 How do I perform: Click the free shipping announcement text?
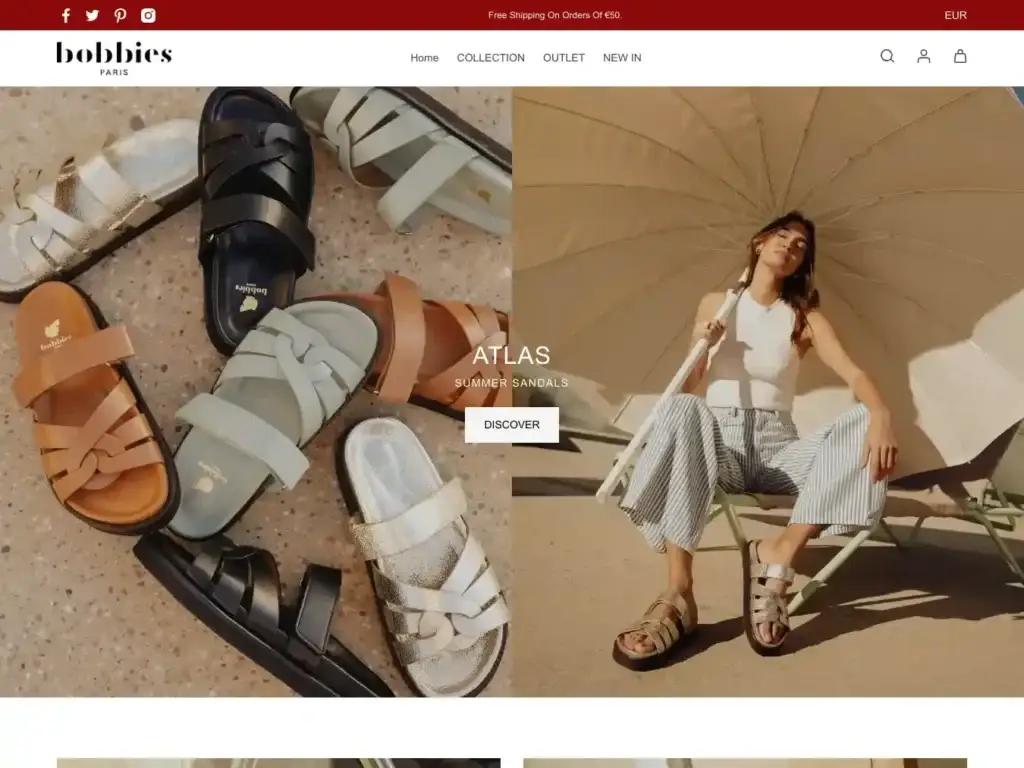[x=554, y=15]
